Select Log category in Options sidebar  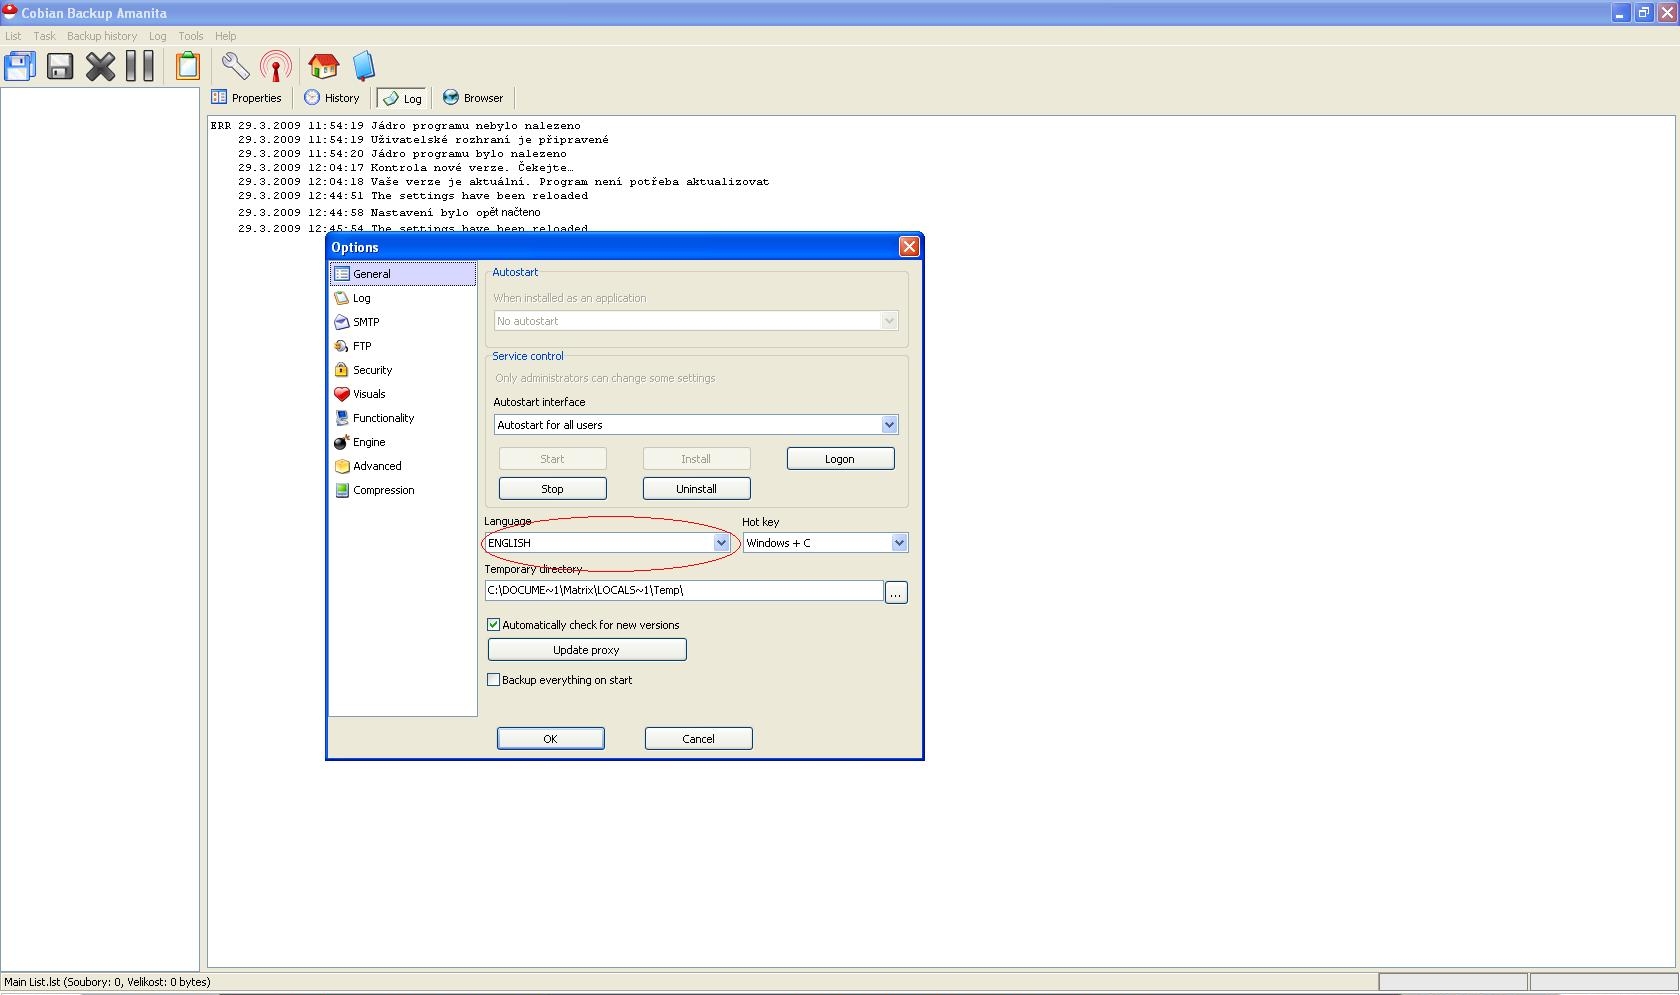[403, 298]
